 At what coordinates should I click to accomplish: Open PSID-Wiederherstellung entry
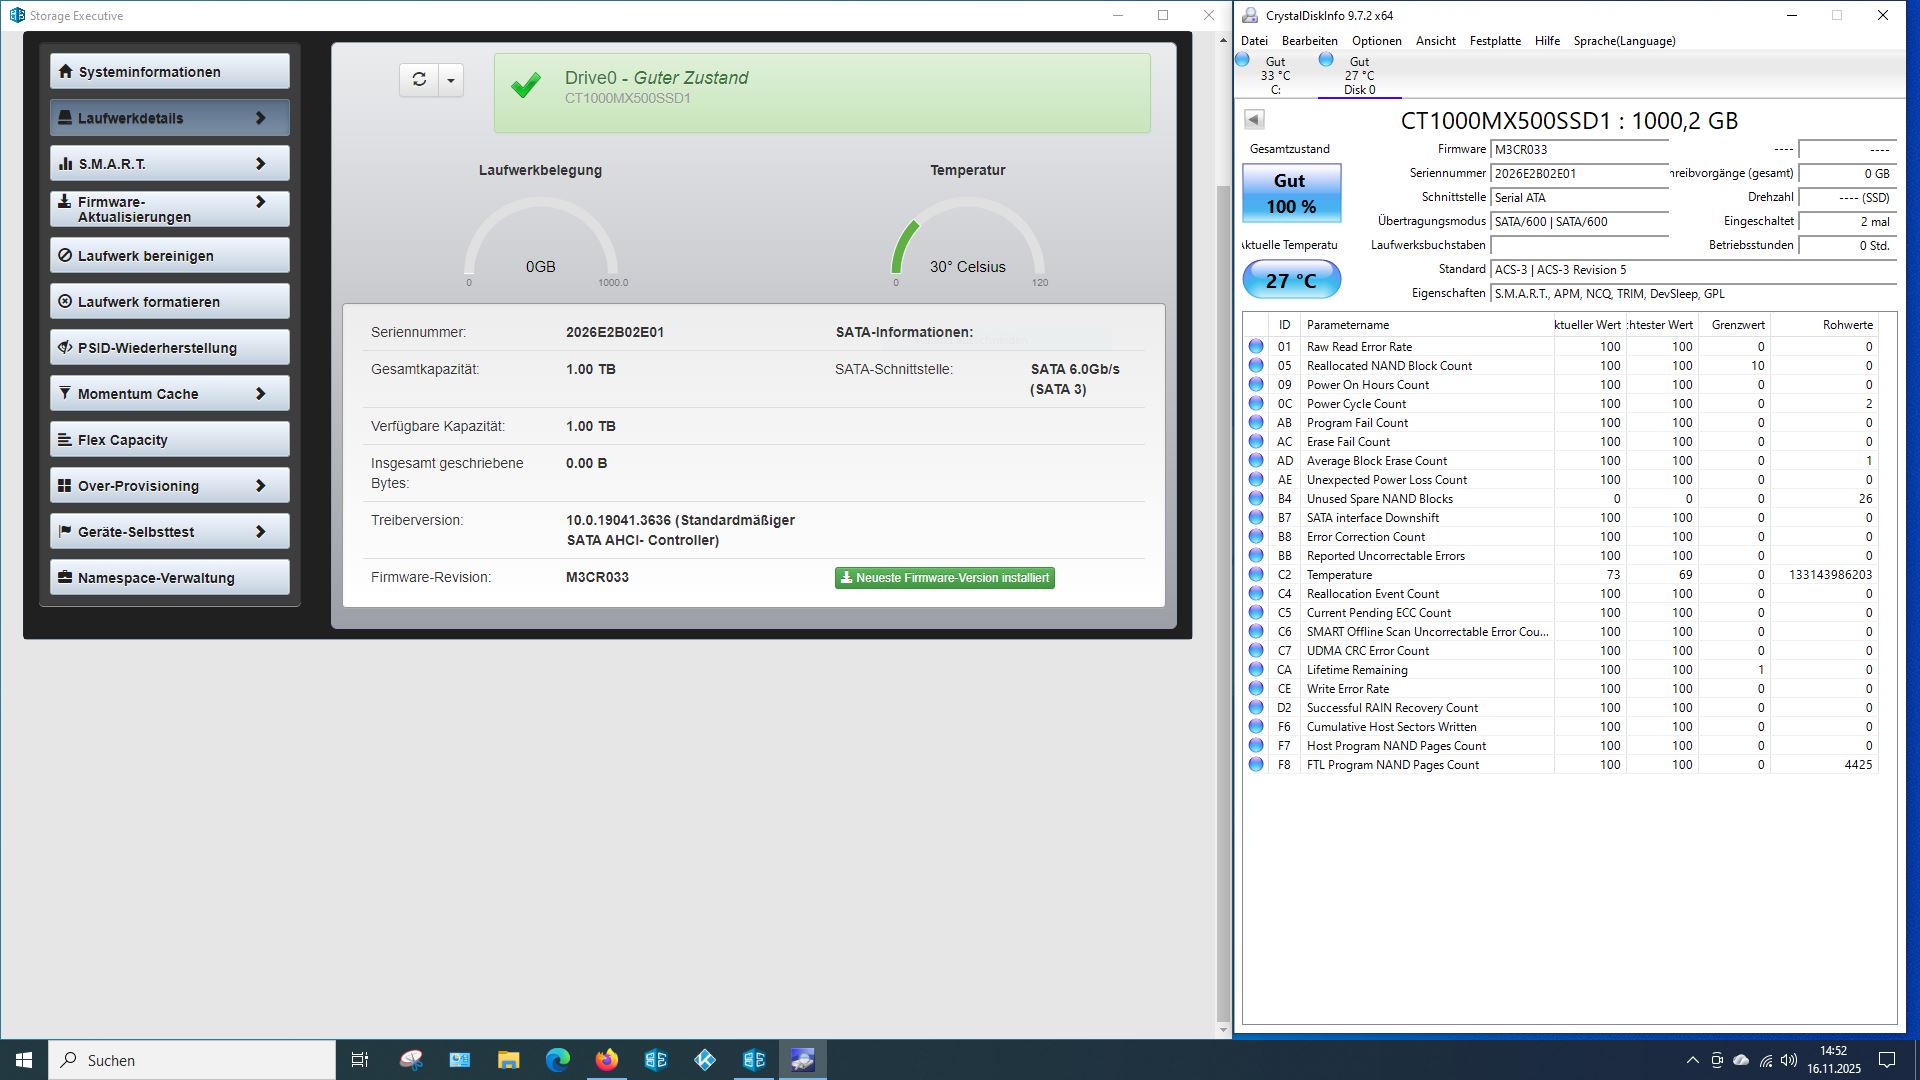pyautogui.click(x=169, y=348)
